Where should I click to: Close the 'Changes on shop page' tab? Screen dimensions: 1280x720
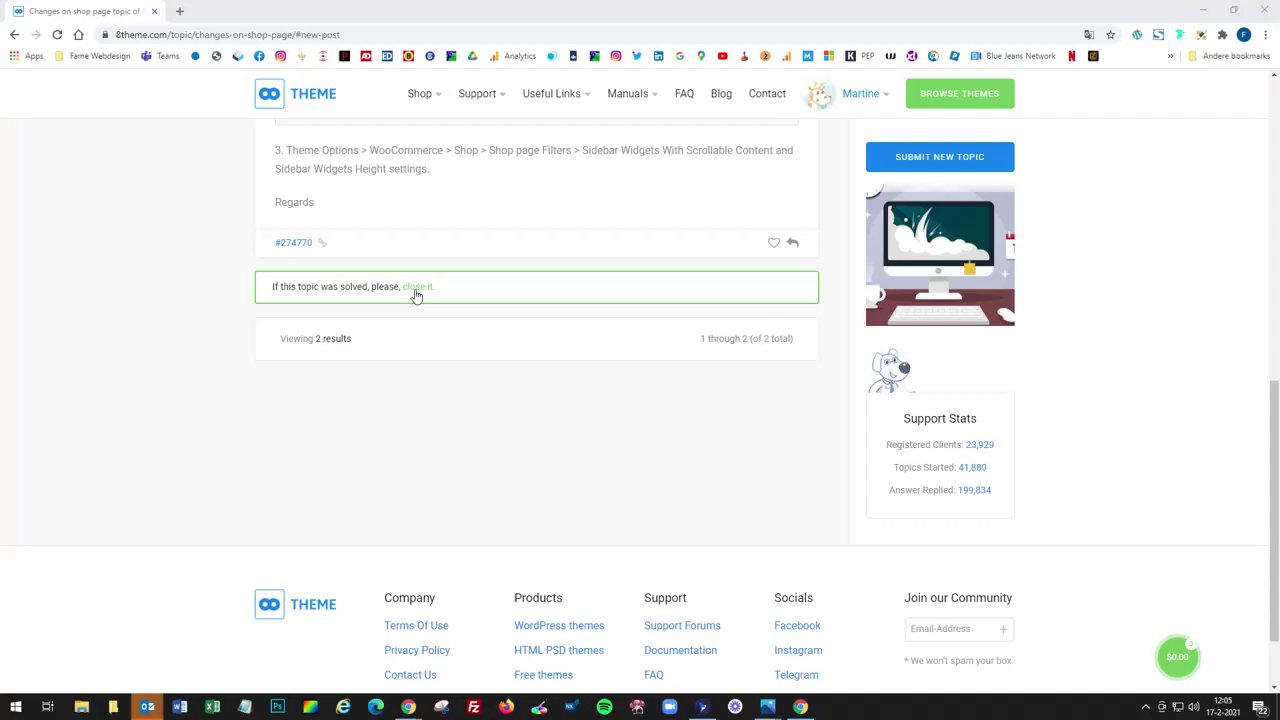point(154,11)
